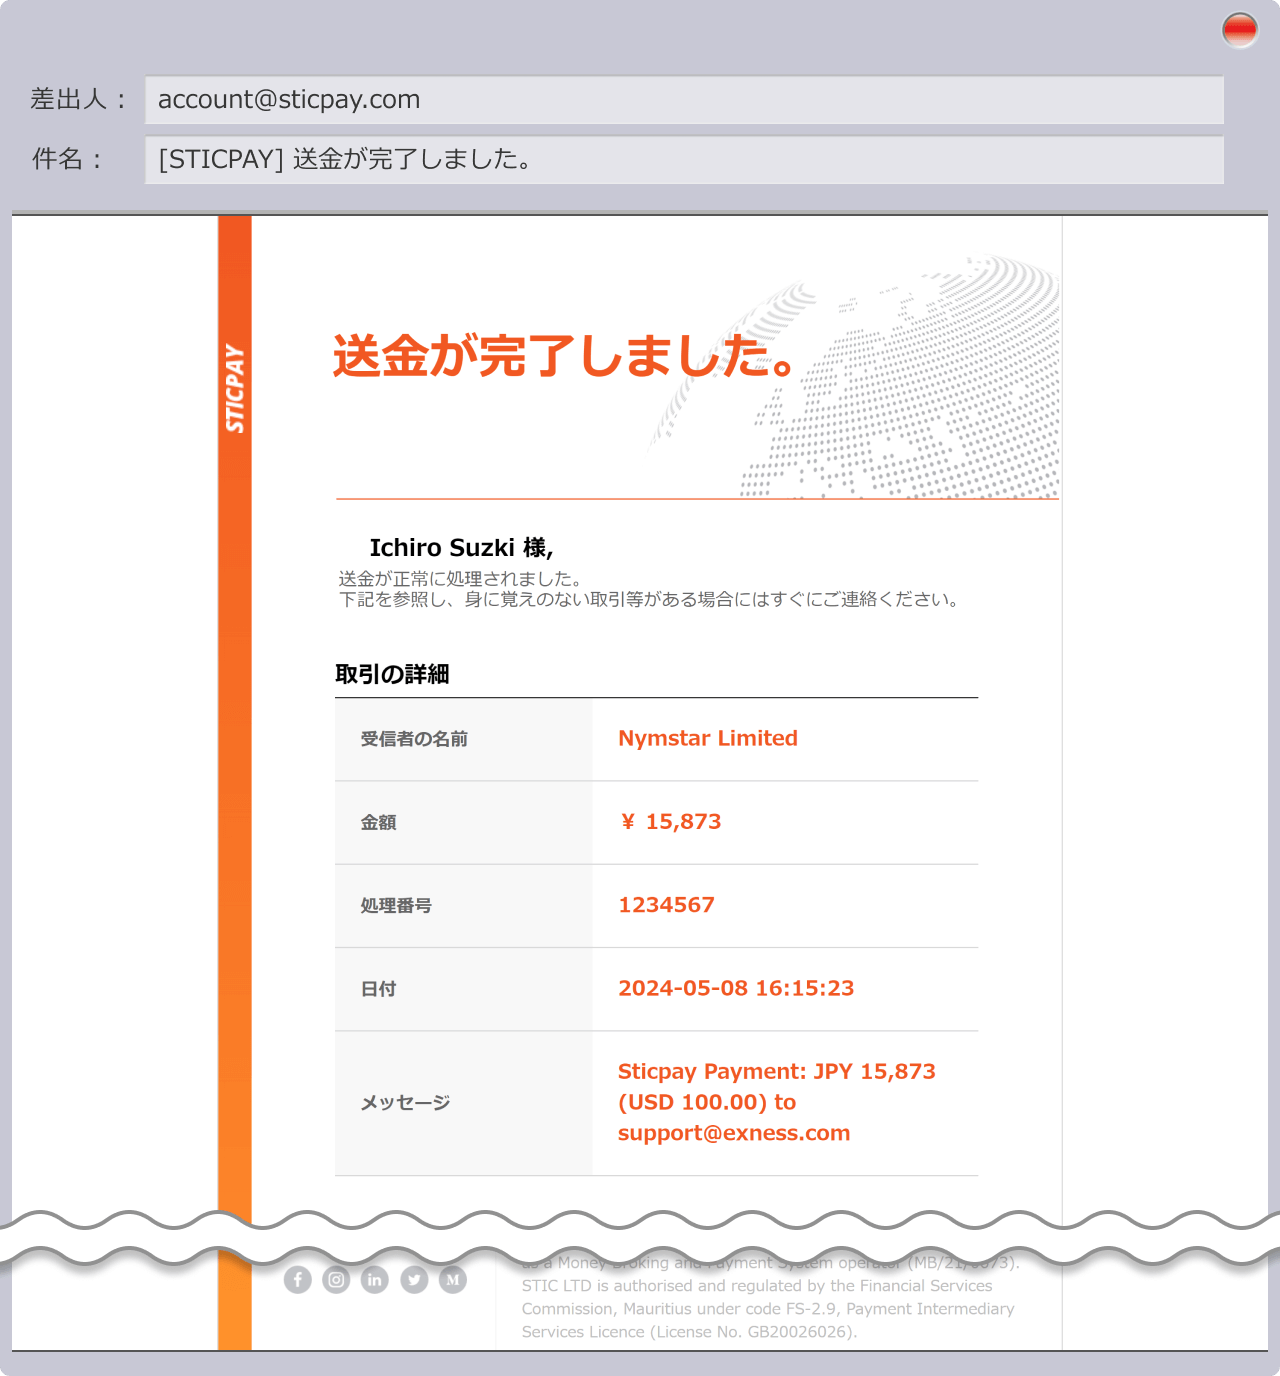Click the support@exness.com email link
The image size is (1280, 1376).
[734, 1133]
